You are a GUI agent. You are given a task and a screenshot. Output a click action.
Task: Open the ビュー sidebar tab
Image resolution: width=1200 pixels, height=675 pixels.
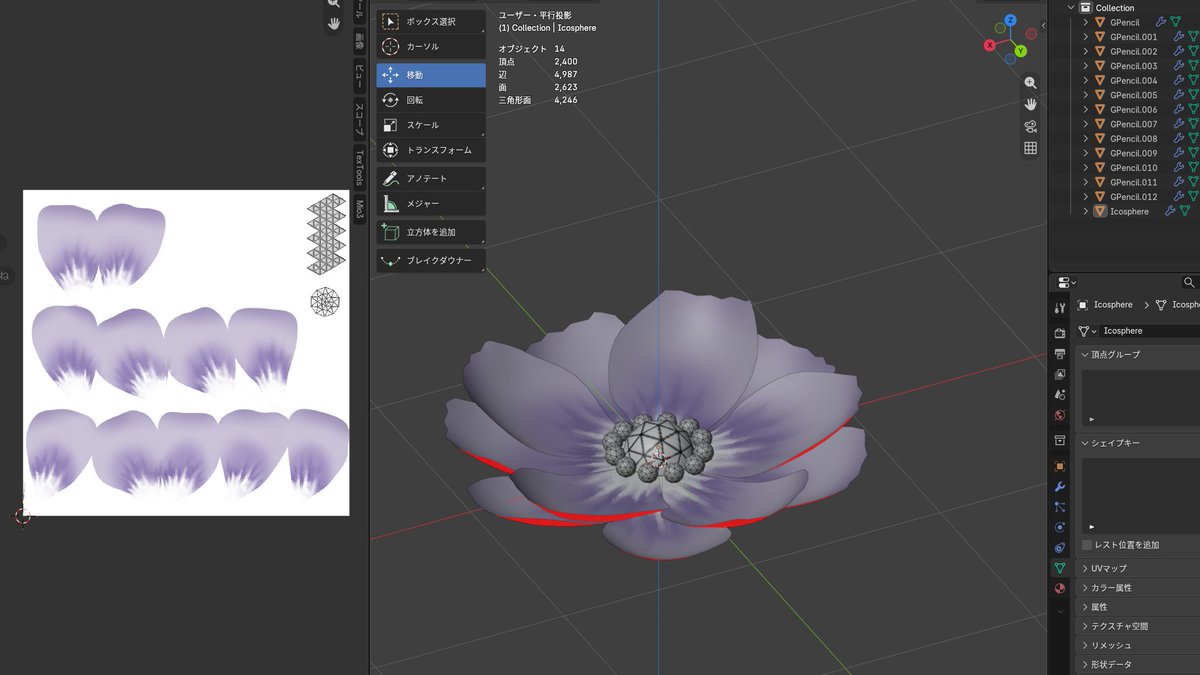(x=359, y=76)
